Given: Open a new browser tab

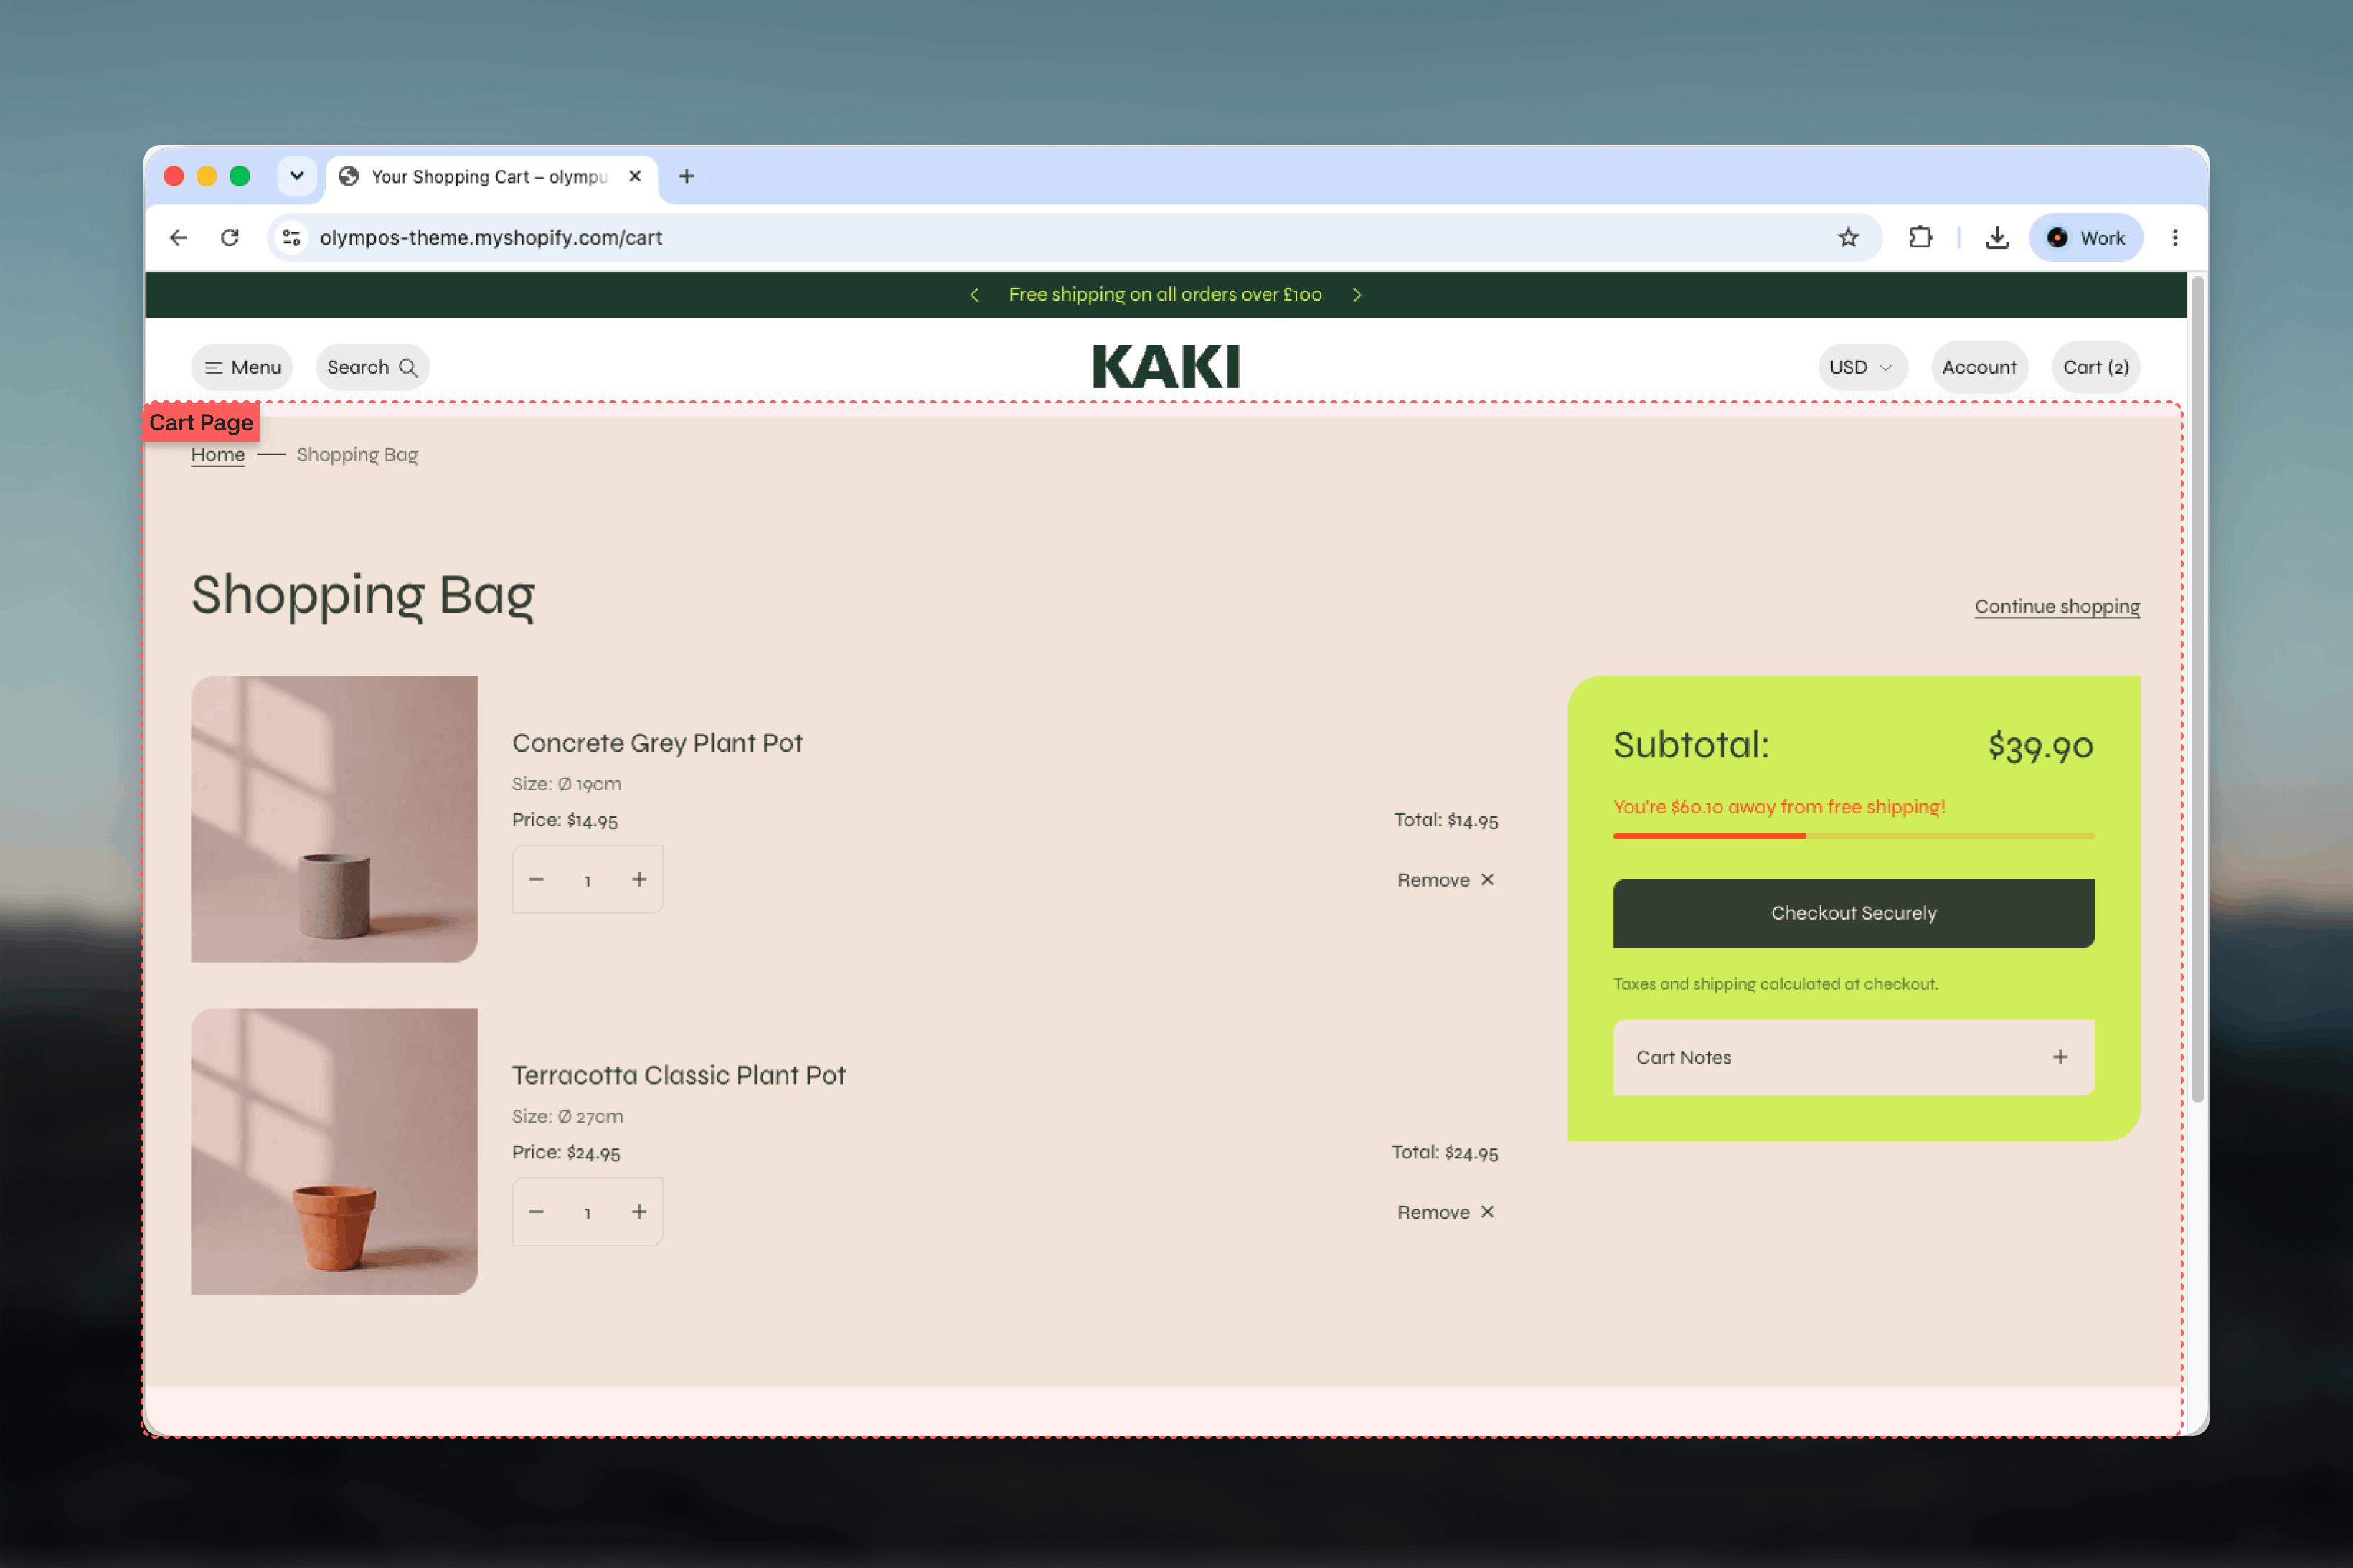Looking at the screenshot, I should [x=686, y=176].
